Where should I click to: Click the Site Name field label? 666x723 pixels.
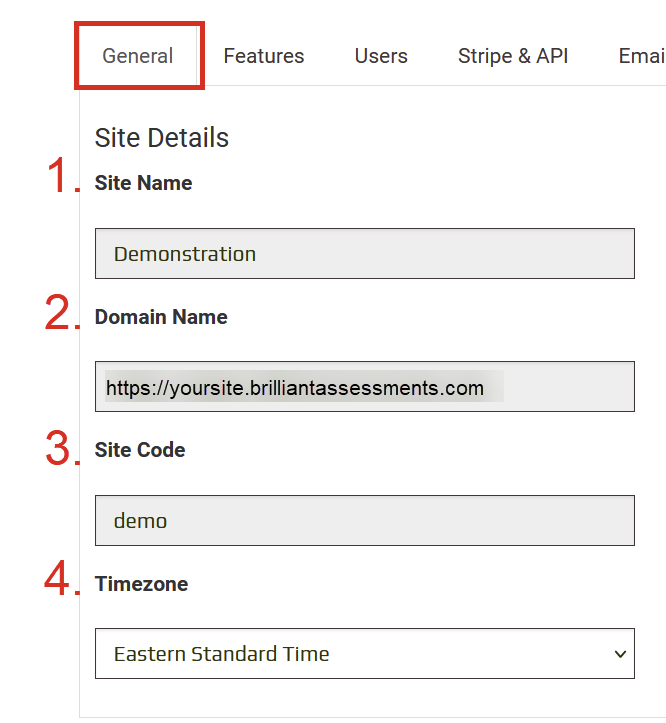143,183
